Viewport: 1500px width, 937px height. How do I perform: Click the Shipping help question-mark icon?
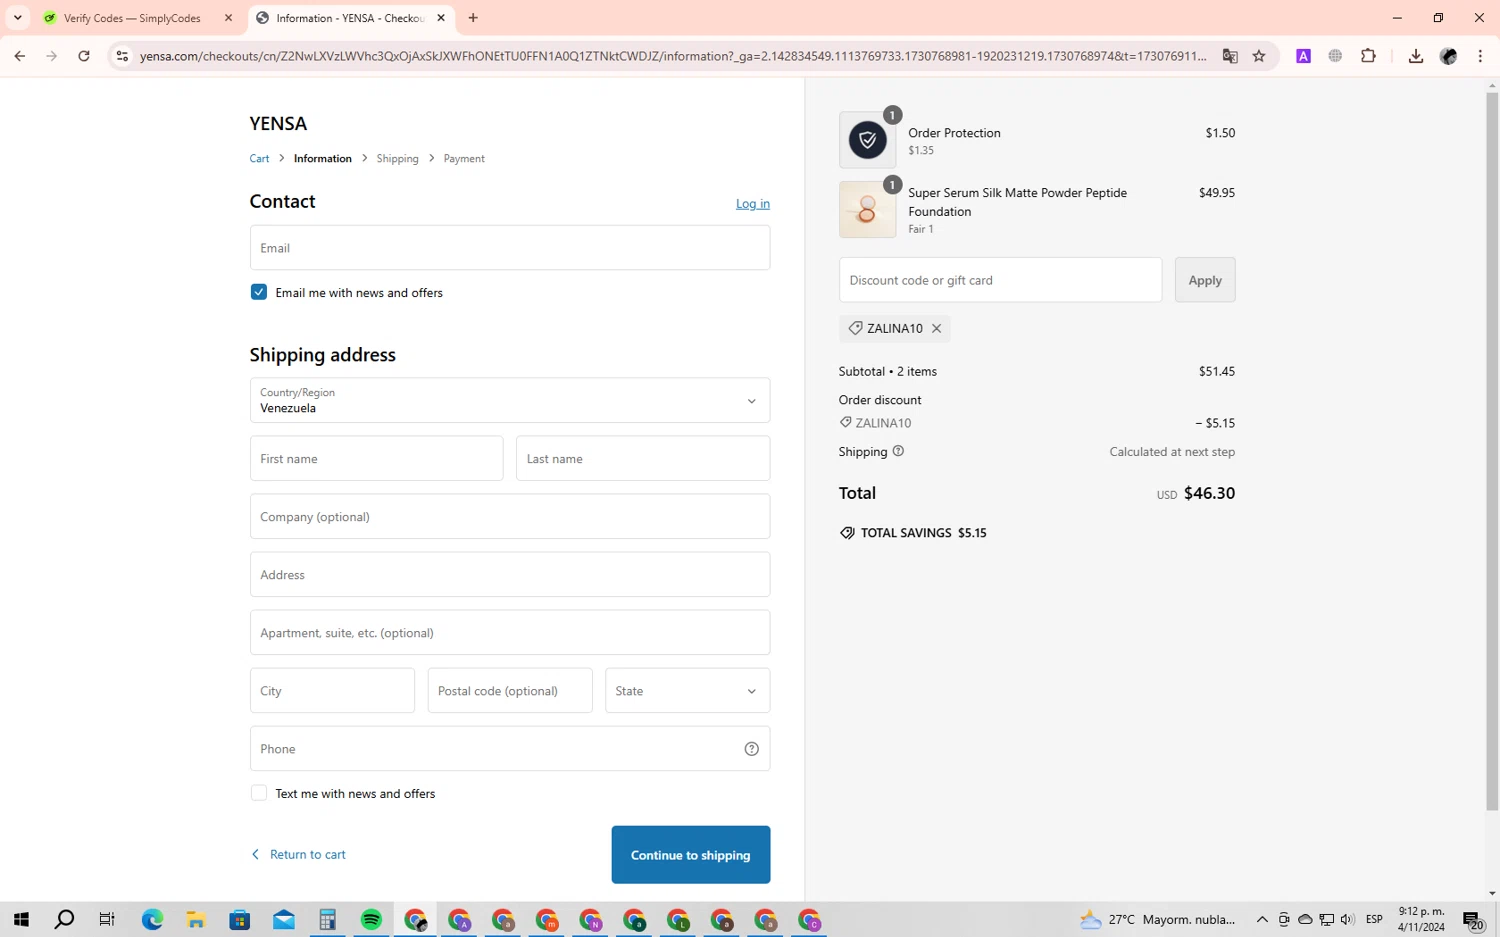pos(898,451)
